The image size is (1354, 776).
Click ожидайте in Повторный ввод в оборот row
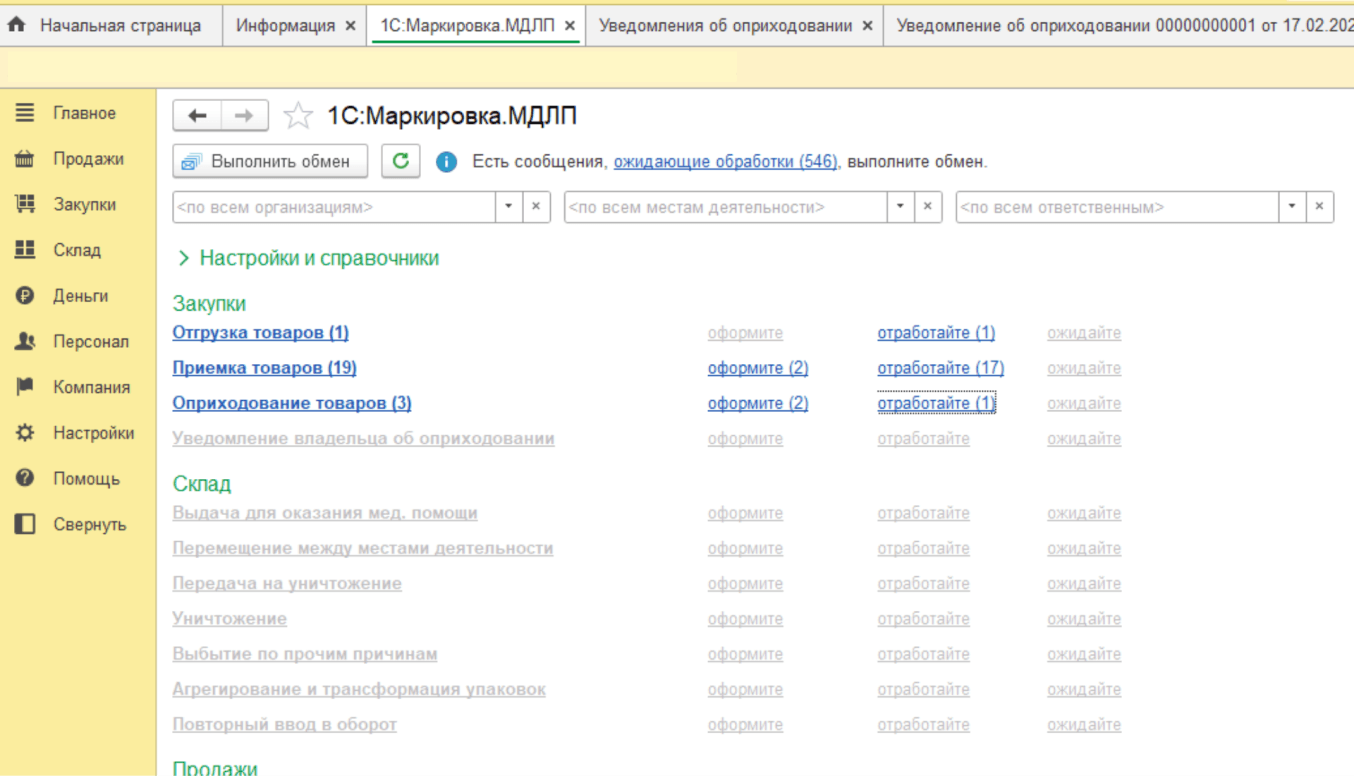pos(1084,724)
